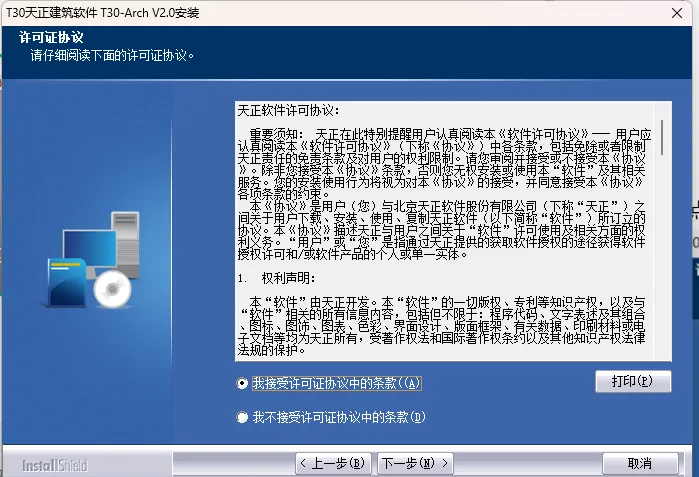The image size is (699, 477).
Task: Proceed with 下一步(N) button
Action: pyautogui.click(x=415, y=464)
